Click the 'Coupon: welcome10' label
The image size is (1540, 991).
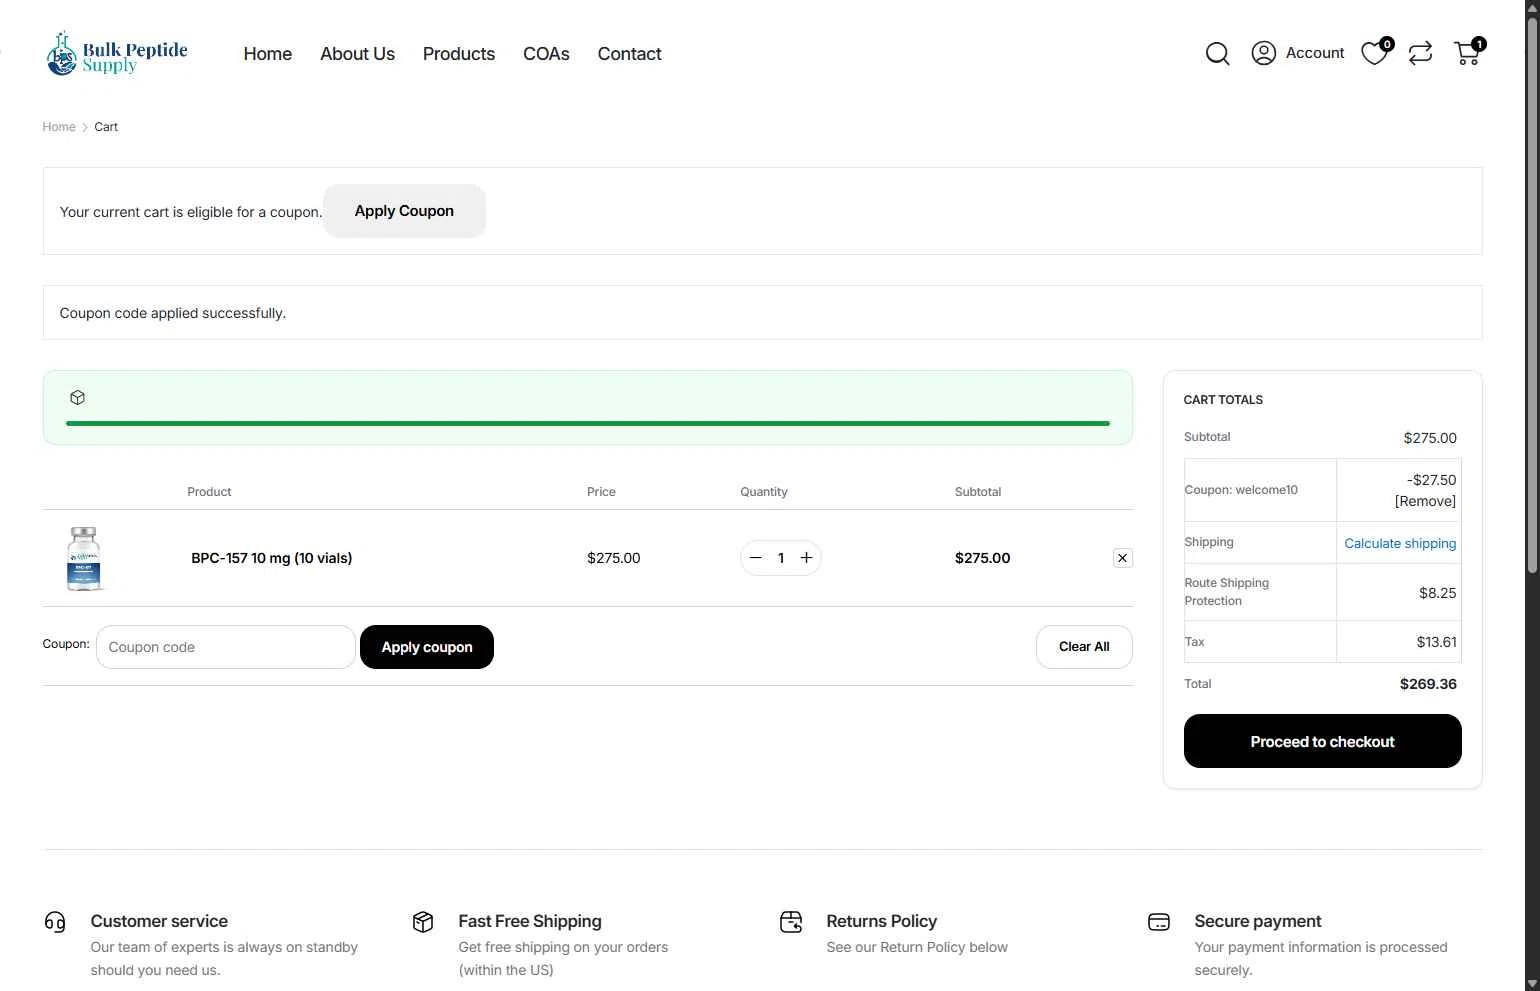click(x=1241, y=490)
